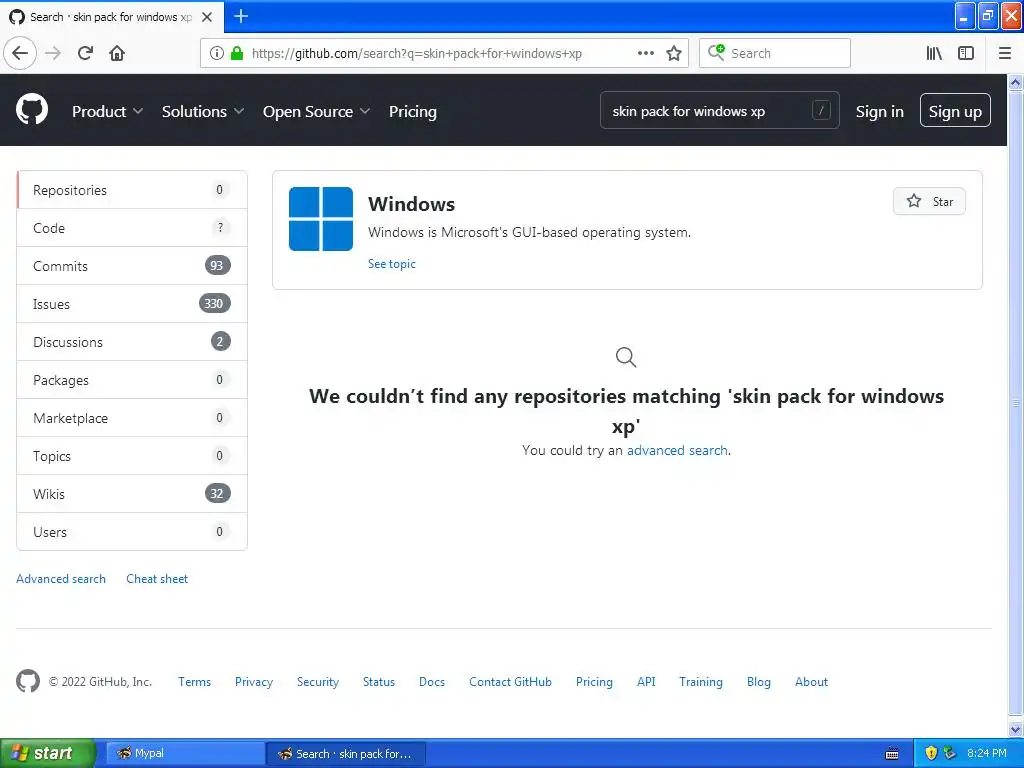
Task: Show Wikis results
Action: point(132,494)
